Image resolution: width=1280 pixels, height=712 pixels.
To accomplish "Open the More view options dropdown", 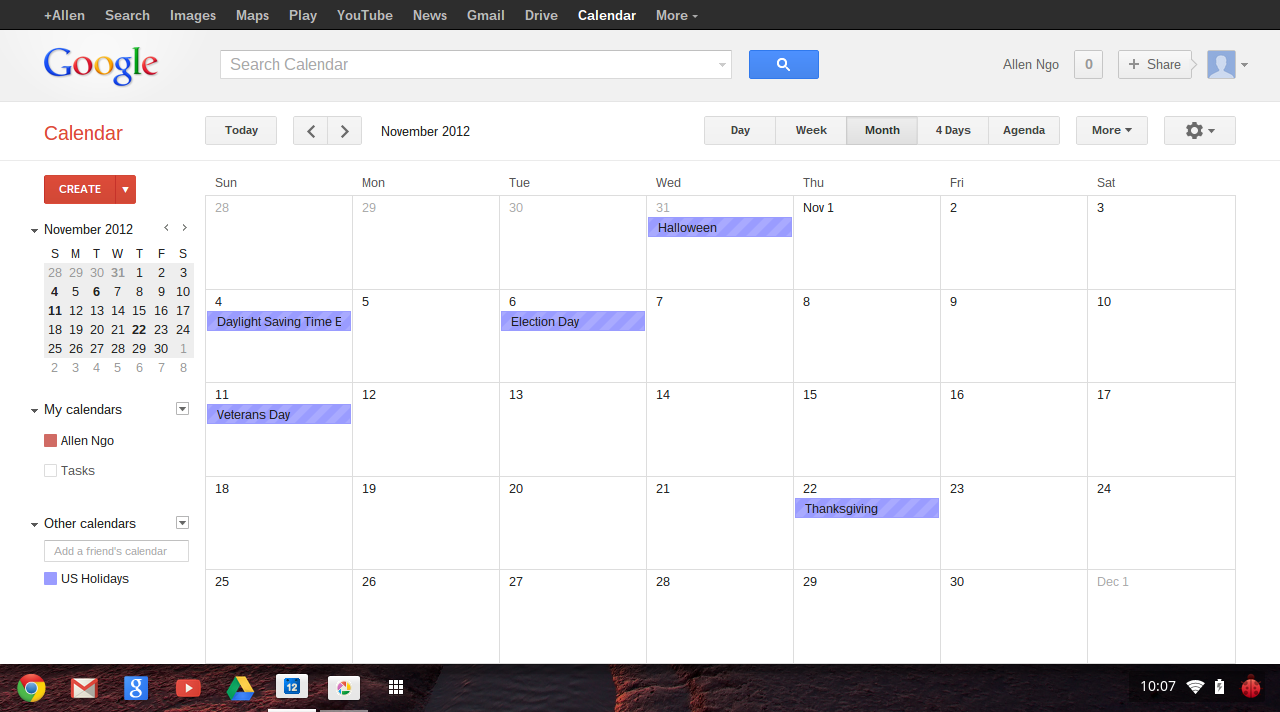I will (1112, 131).
